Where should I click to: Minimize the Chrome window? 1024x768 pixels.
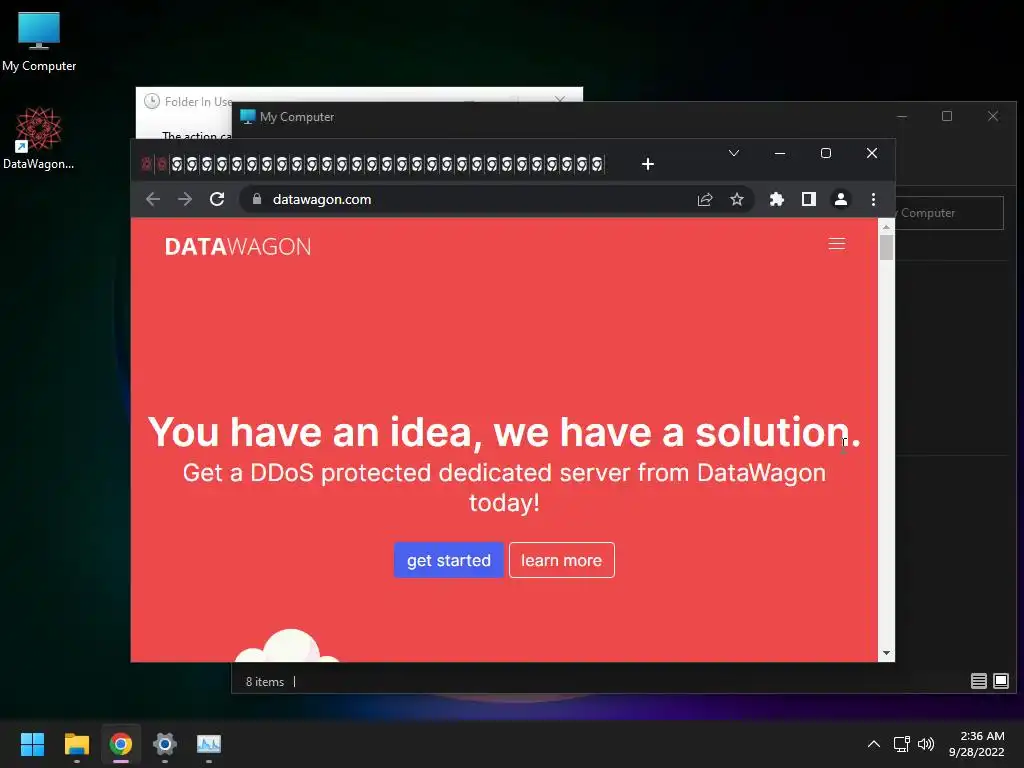pyautogui.click(x=780, y=153)
